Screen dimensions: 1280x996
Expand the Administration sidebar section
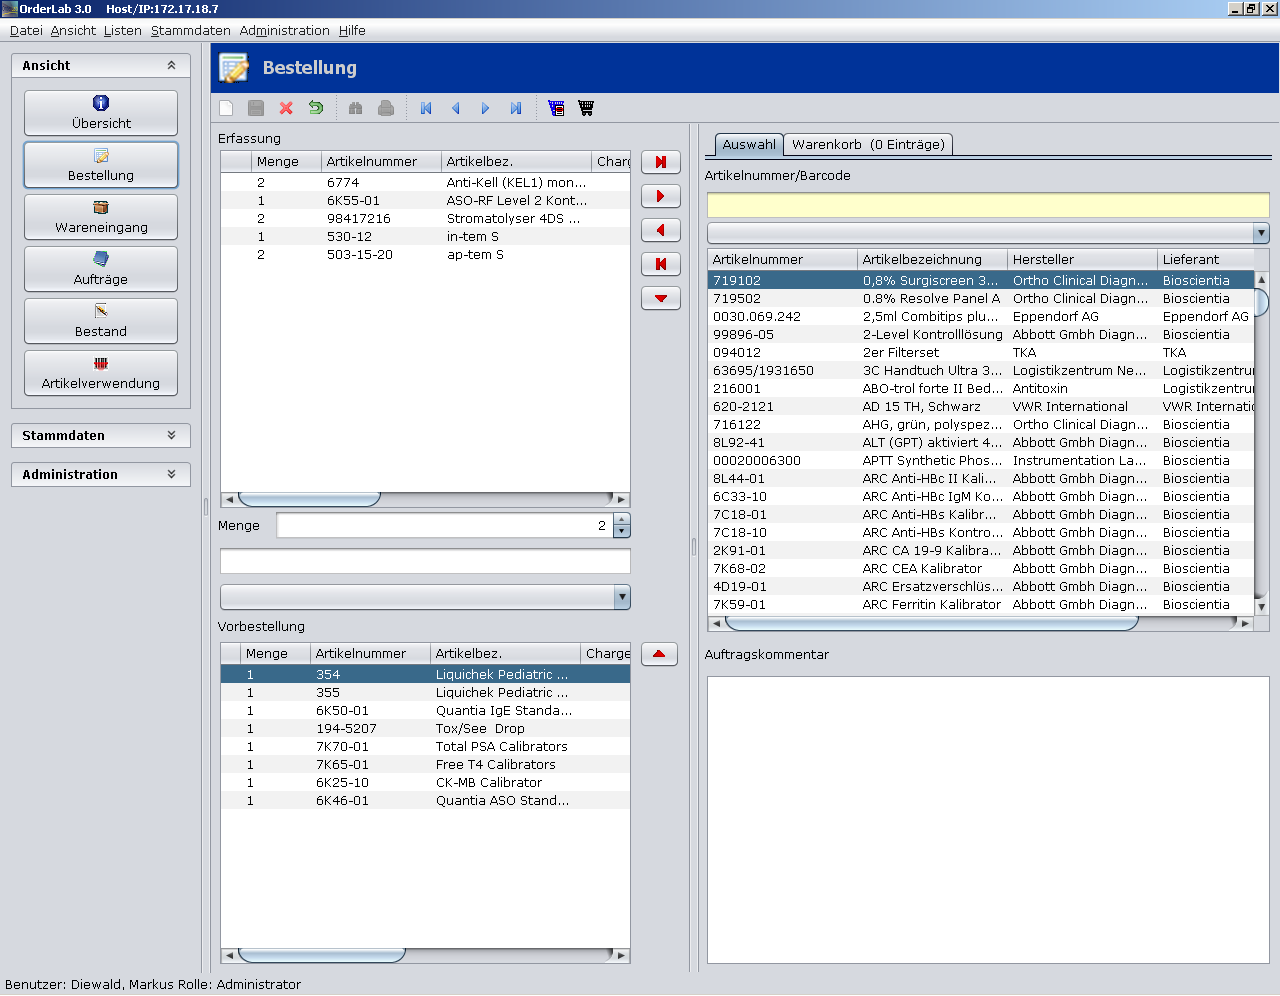(x=171, y=474)
